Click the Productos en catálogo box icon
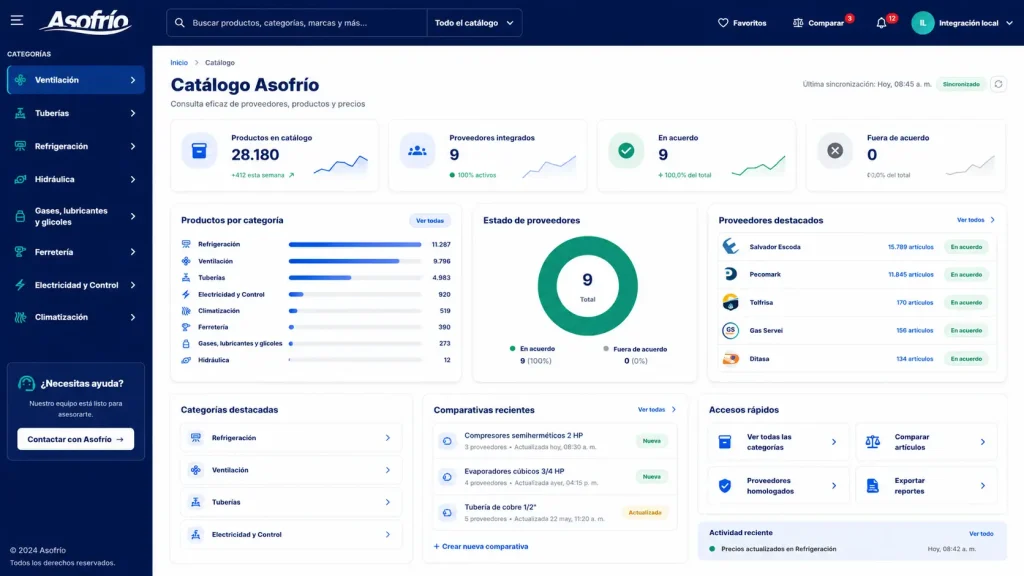Screen dimensions: 1024x576 [x=199, y=151]
